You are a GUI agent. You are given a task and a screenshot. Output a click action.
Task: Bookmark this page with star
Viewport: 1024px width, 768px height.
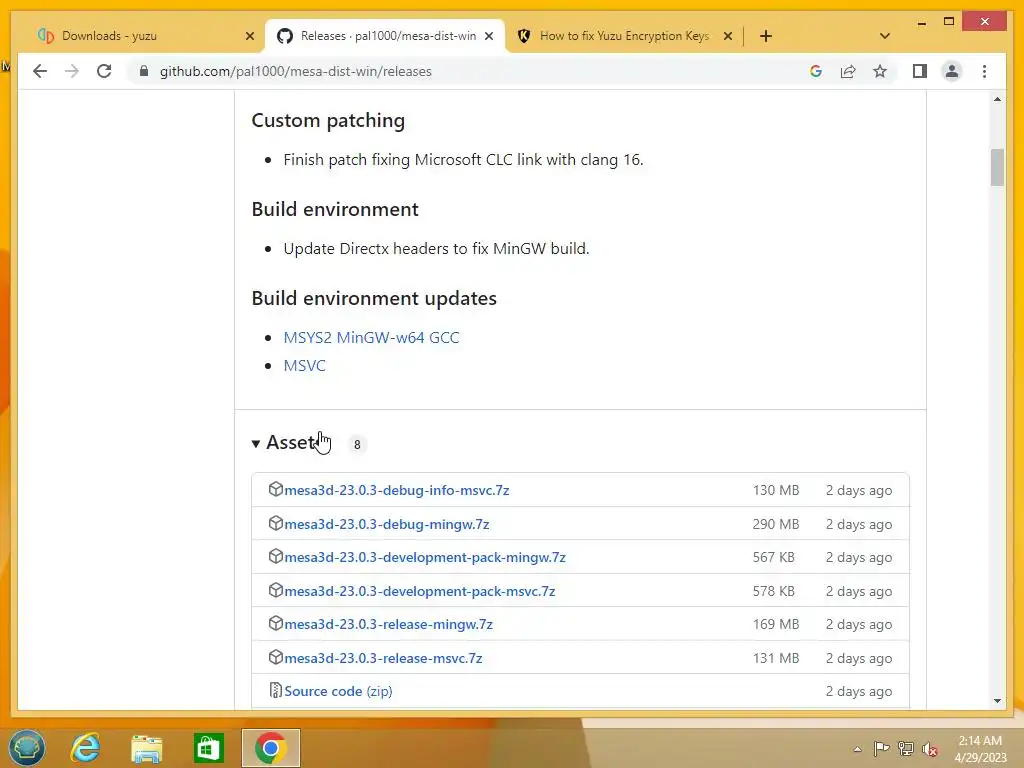point(880,71)
